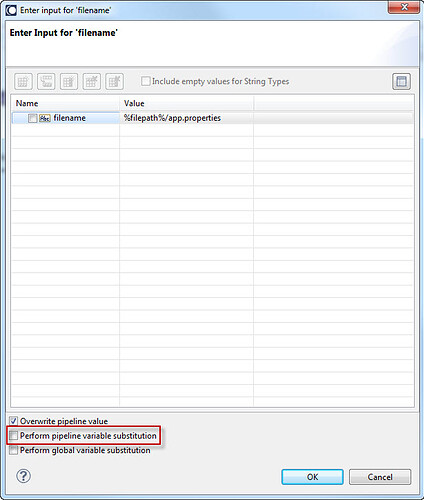Confirm the dialog with OK

312,477
